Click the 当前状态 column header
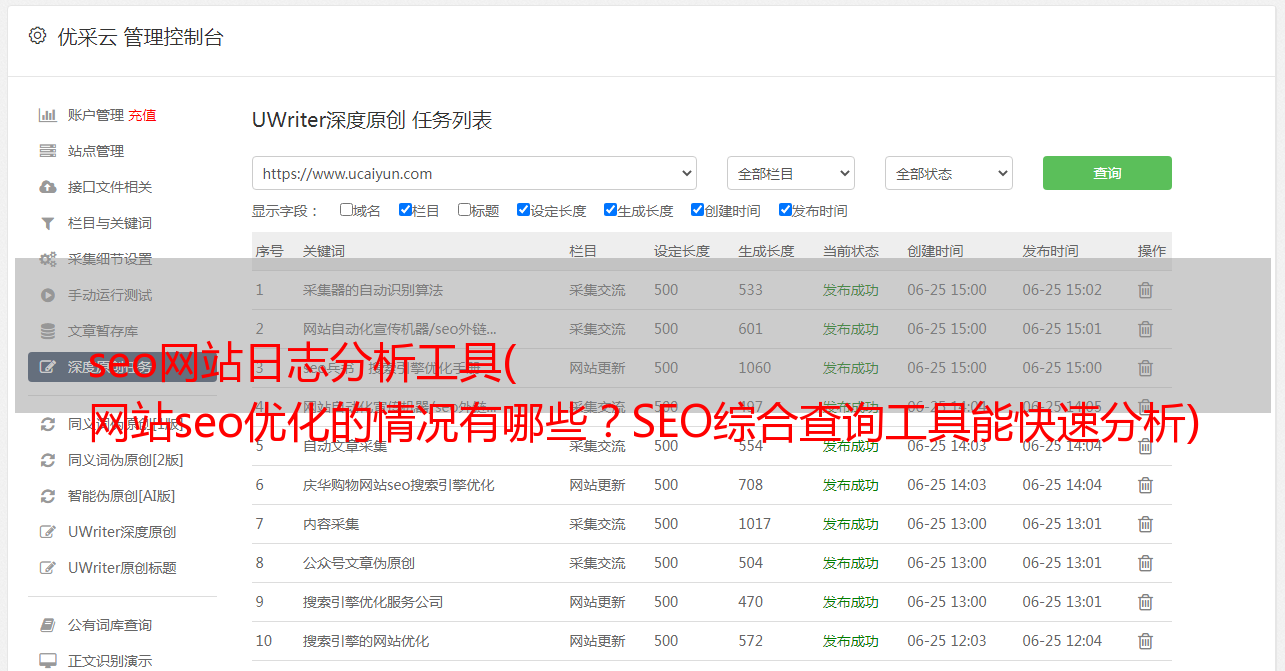This screenshot has width=1285, height=671. [x=851, y=251]
